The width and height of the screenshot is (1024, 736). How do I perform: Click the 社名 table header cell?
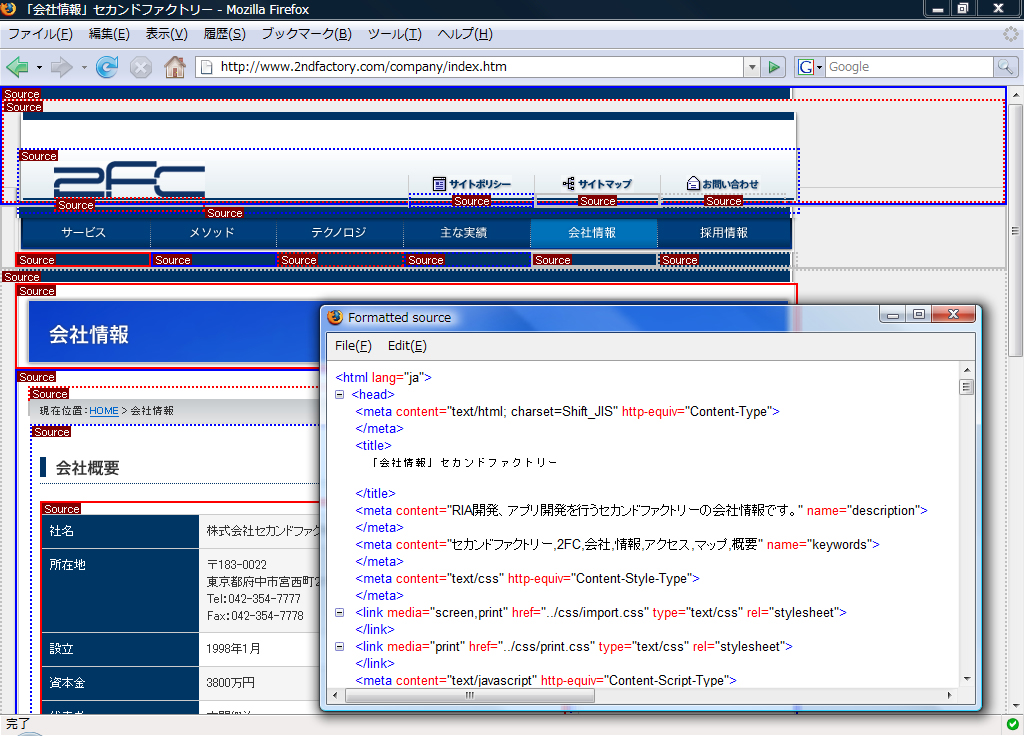click(120, 531)
